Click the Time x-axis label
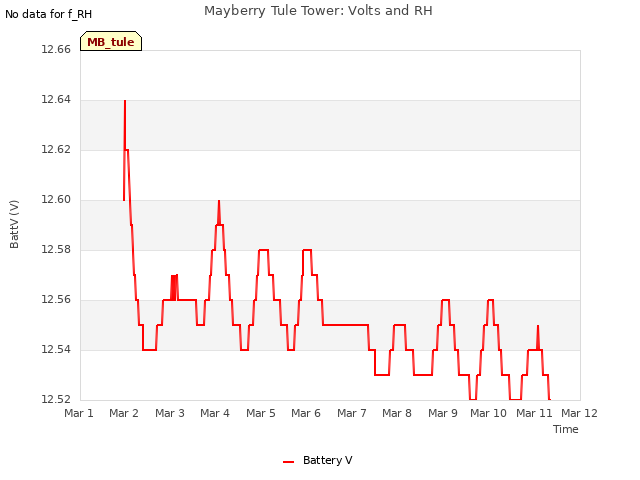The image size is (640, 480). (565, 429)
